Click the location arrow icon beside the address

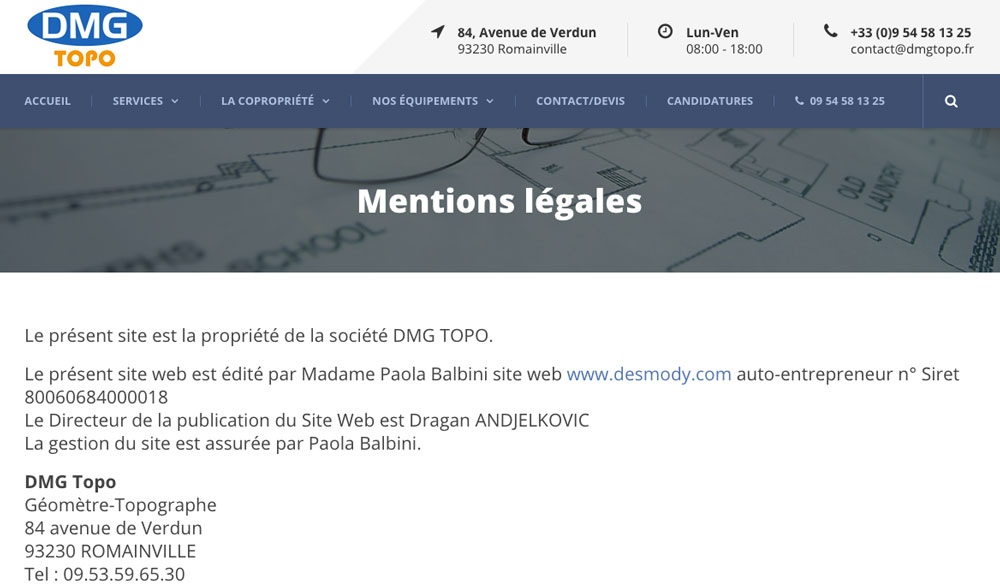(x=437, y=32)
